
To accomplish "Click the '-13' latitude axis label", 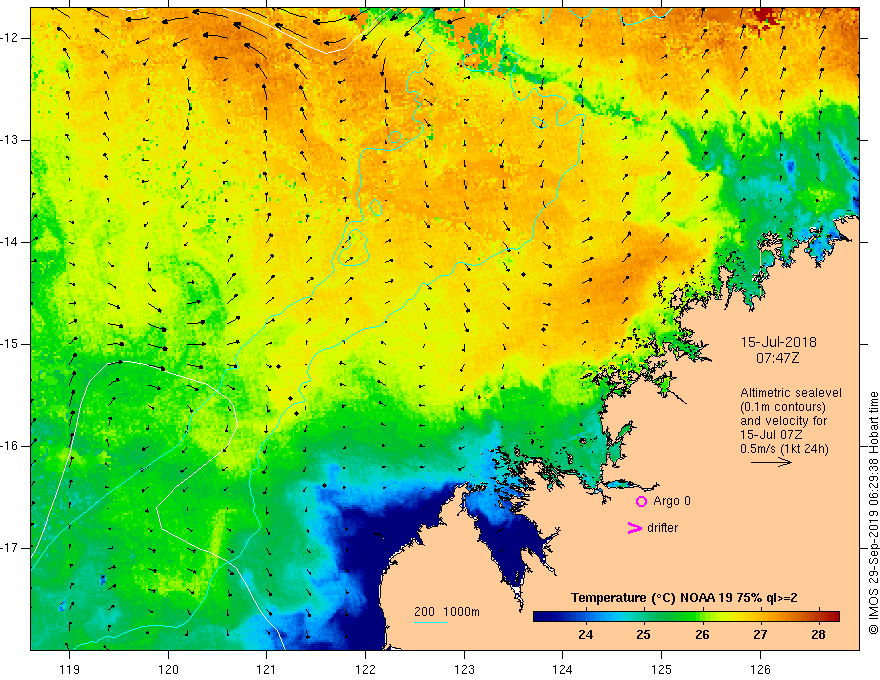I will point(11,140).
